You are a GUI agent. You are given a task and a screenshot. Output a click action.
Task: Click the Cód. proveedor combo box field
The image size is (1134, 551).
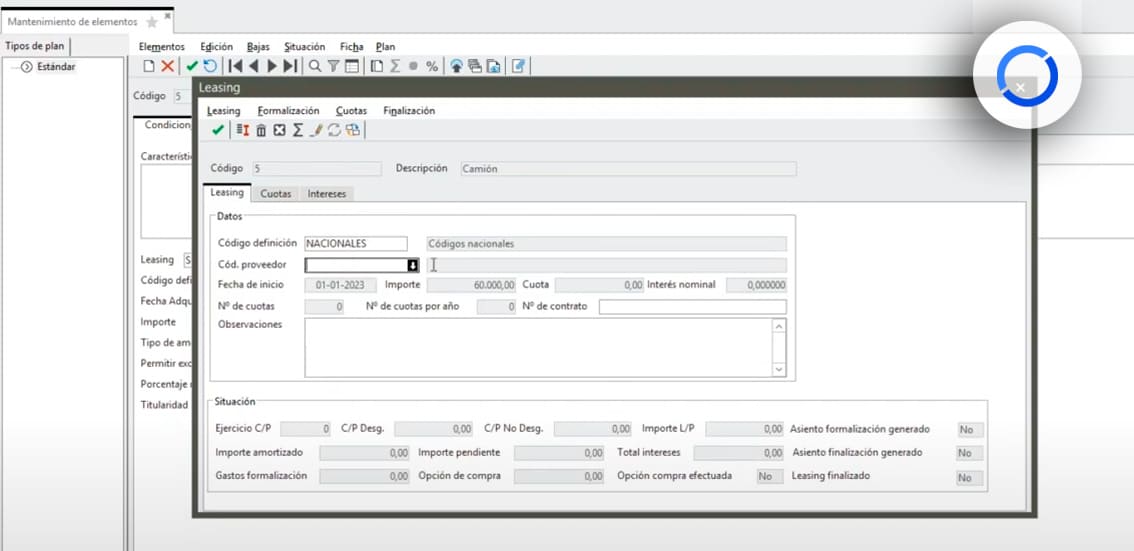(362, 265)
